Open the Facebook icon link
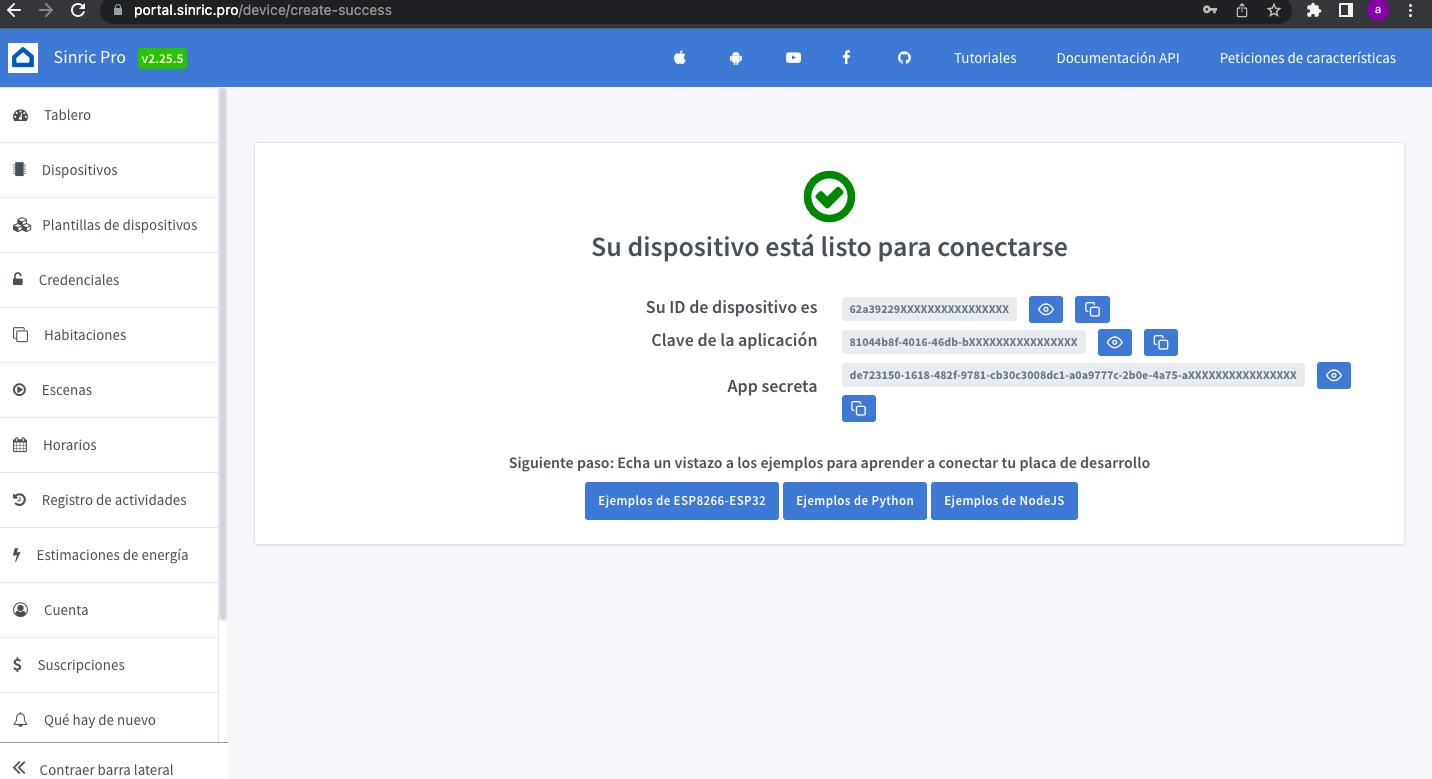The image size is (1432, 779). tap(846, 58)
